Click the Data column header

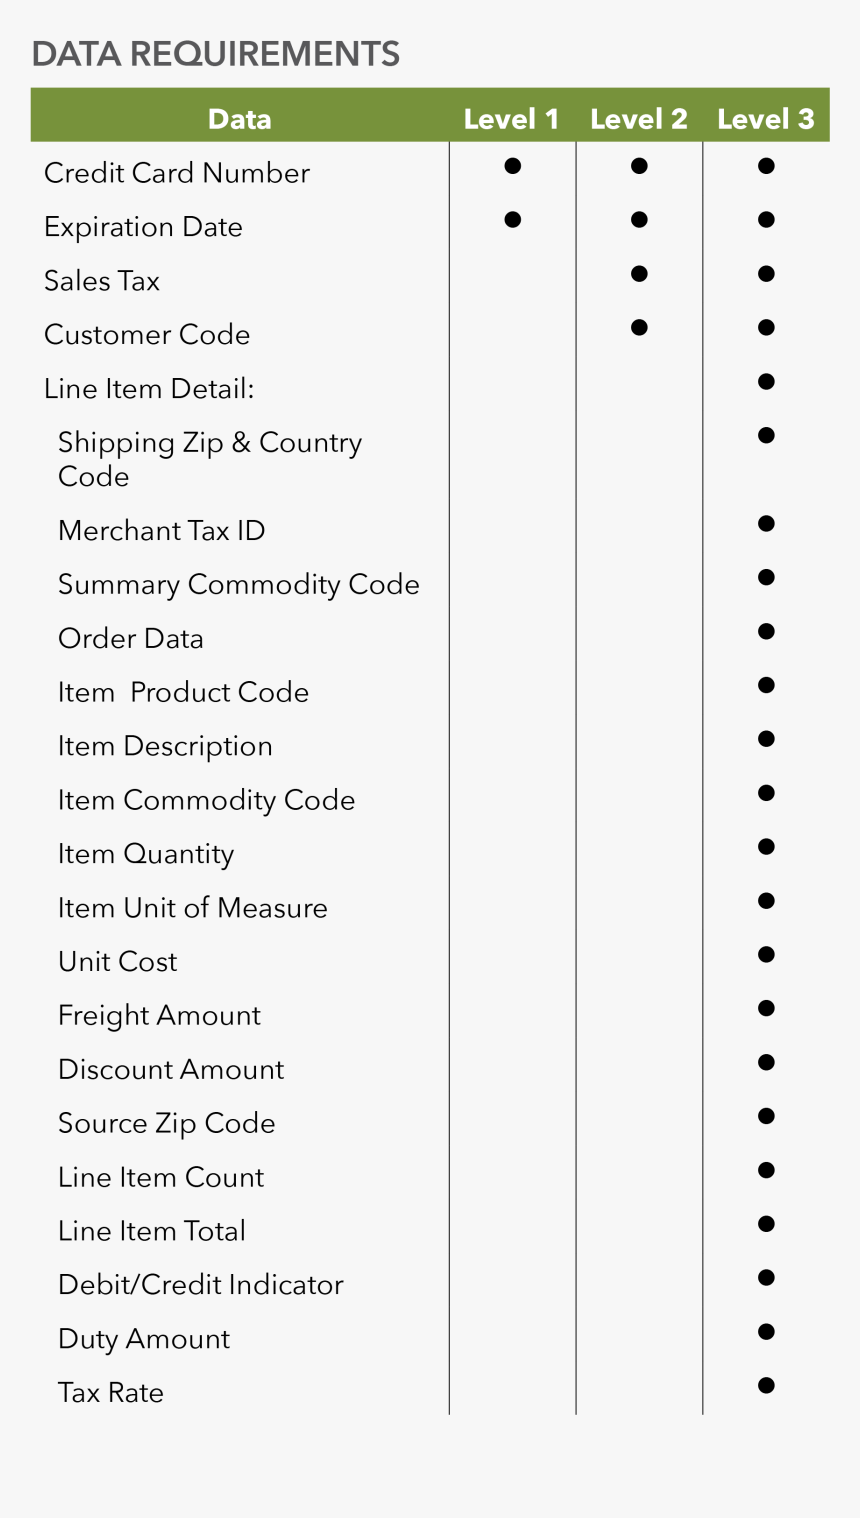click(240, 119)
